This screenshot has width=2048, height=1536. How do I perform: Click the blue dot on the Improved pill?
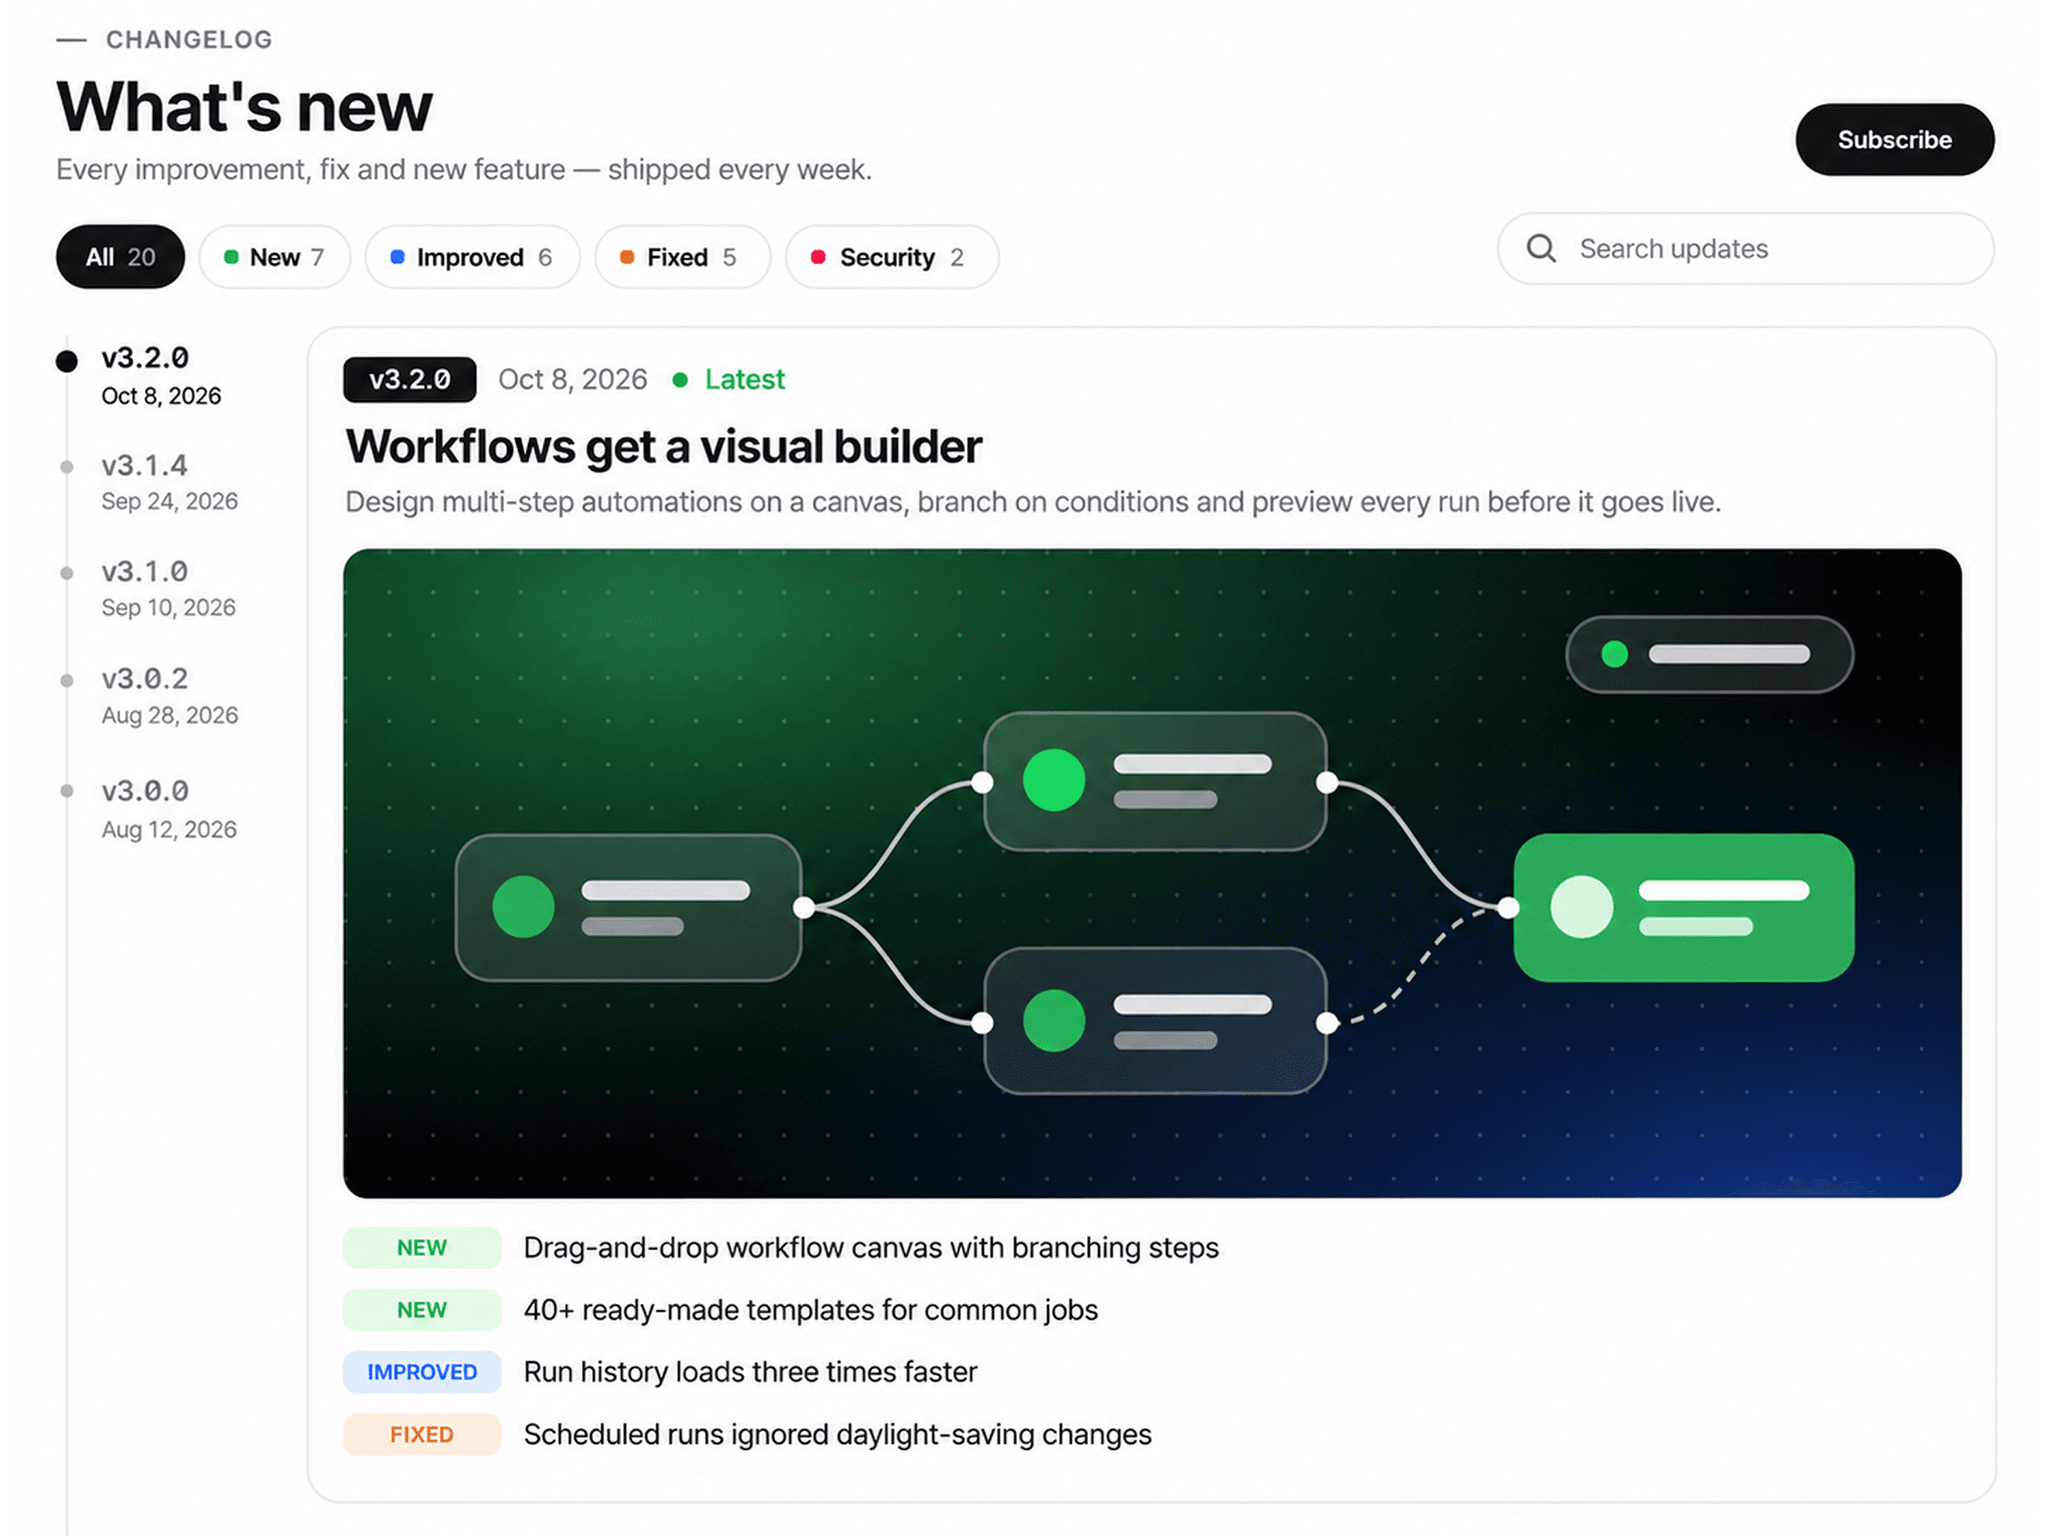(x=397, y=257)
